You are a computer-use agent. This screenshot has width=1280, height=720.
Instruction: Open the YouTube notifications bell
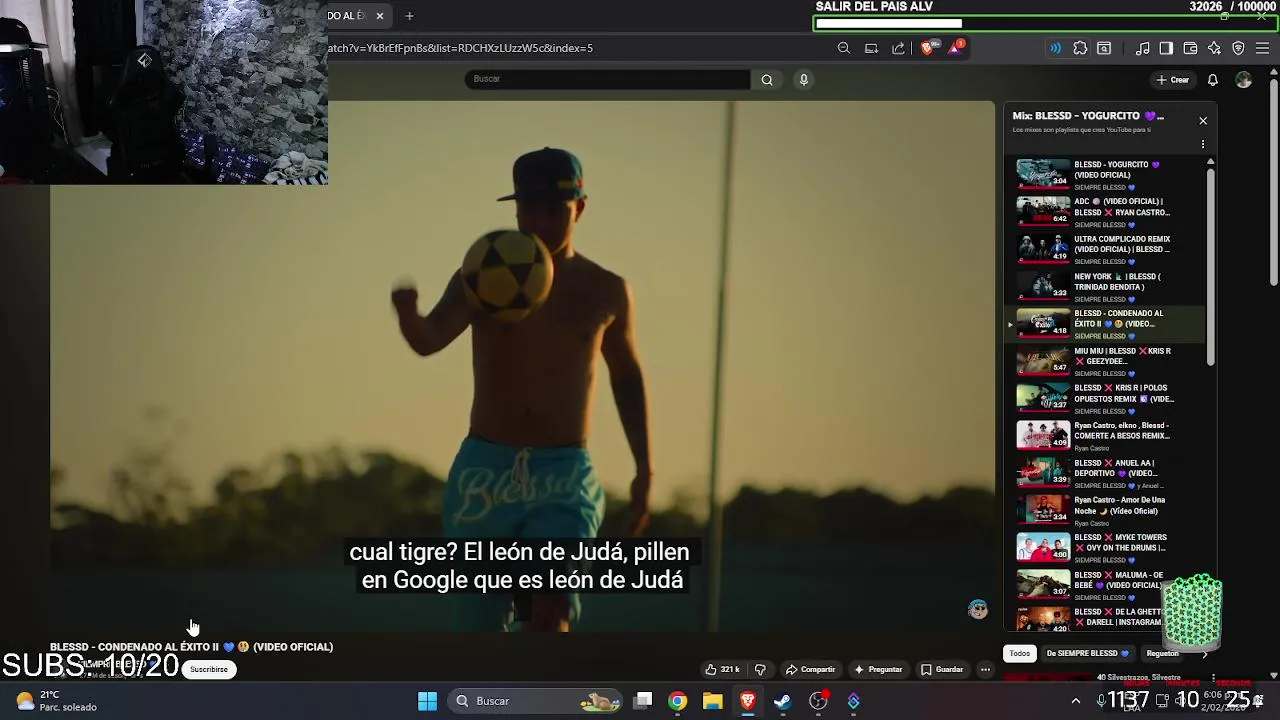[1212, 80]
